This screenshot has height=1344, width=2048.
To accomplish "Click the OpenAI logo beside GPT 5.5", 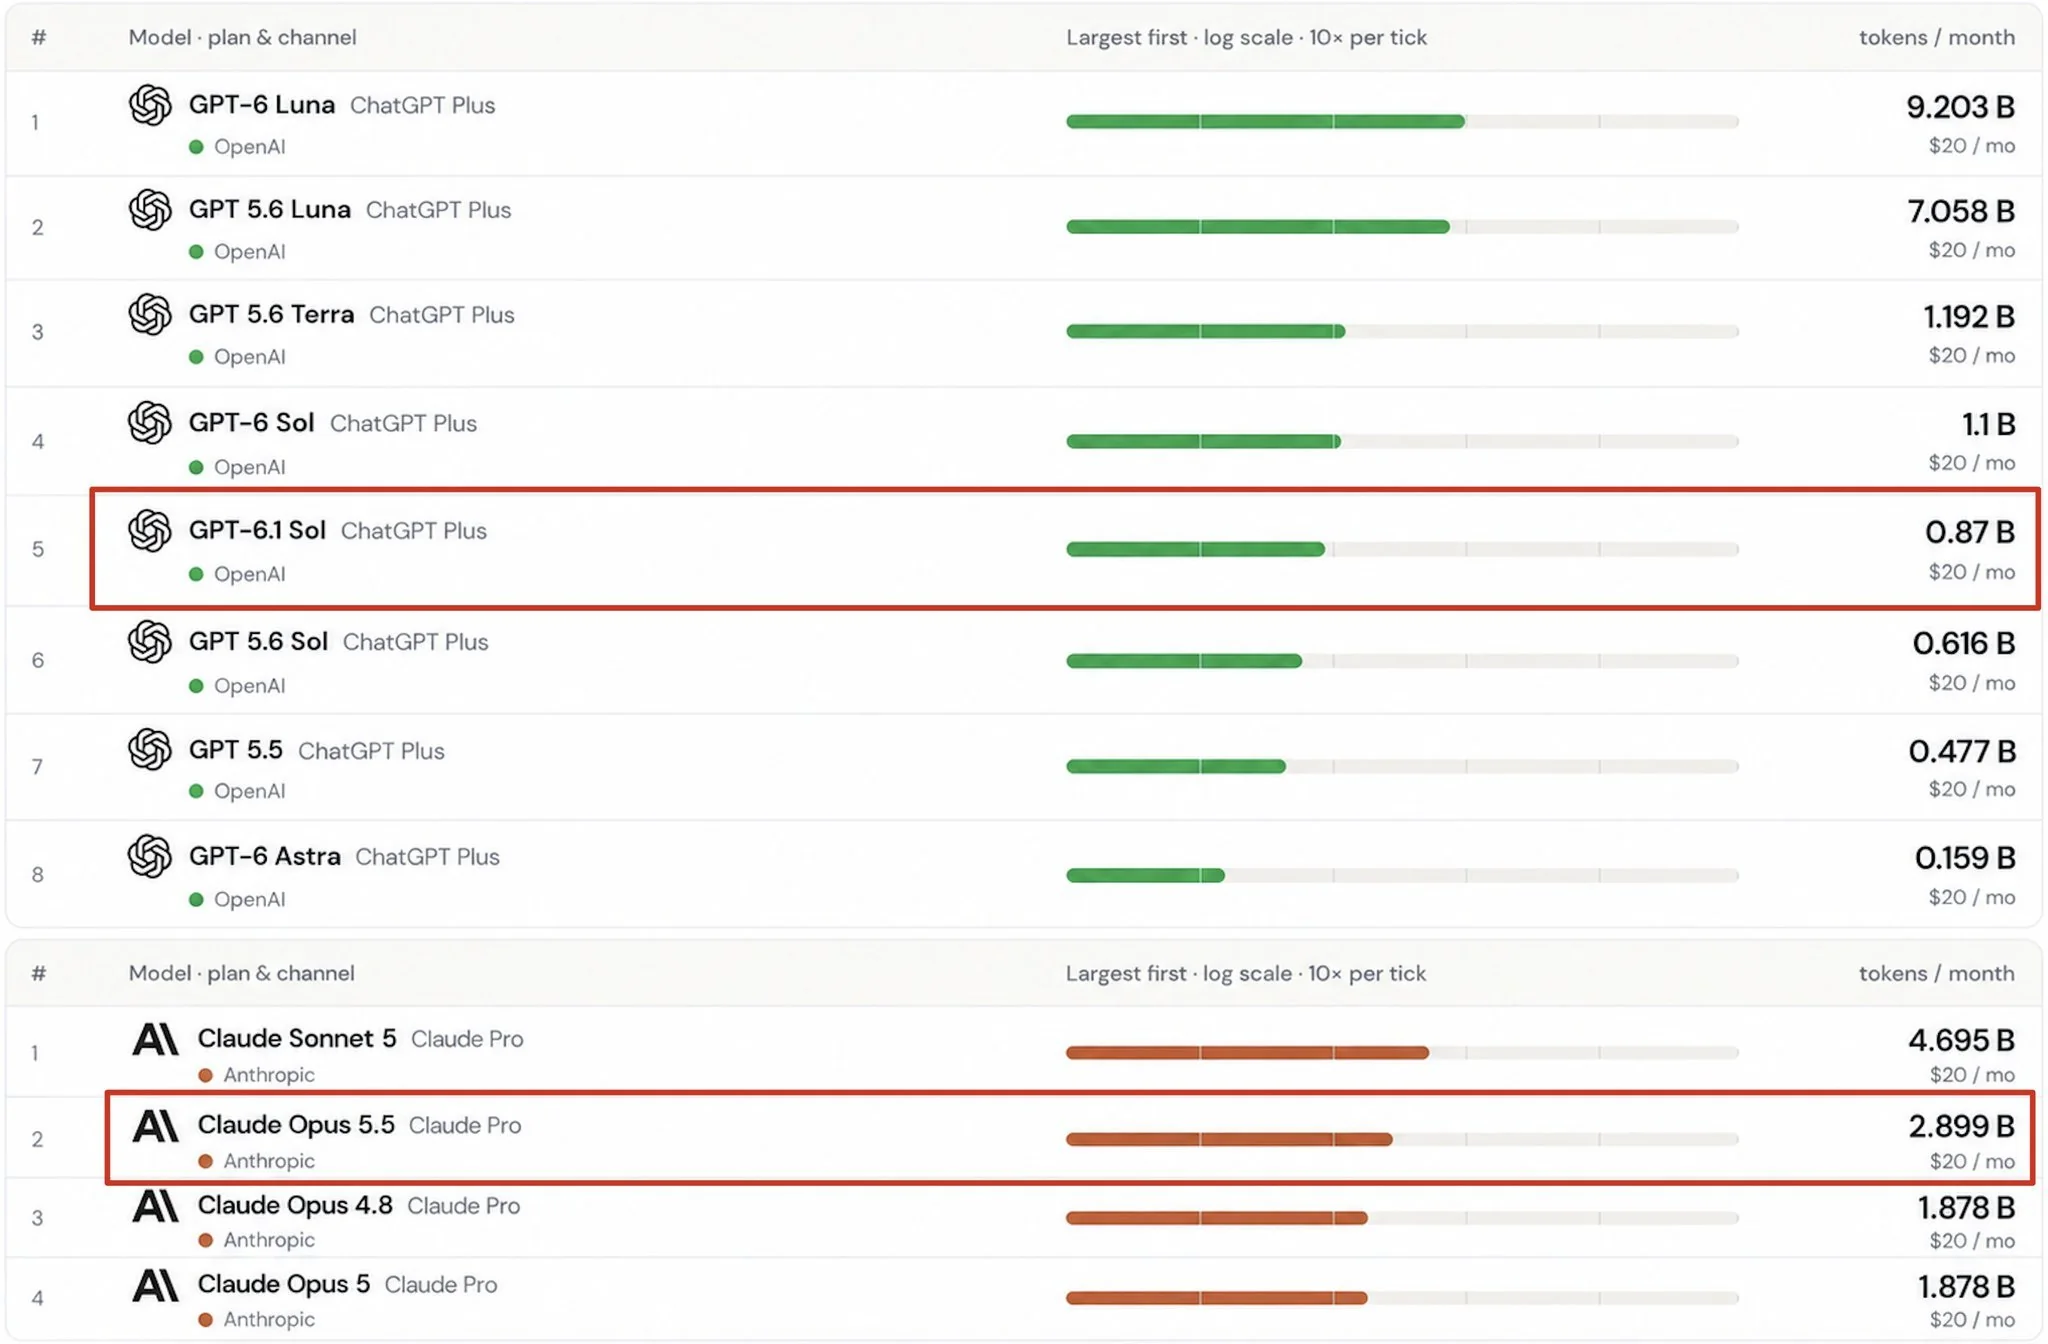I will click(x=150, y=750).
